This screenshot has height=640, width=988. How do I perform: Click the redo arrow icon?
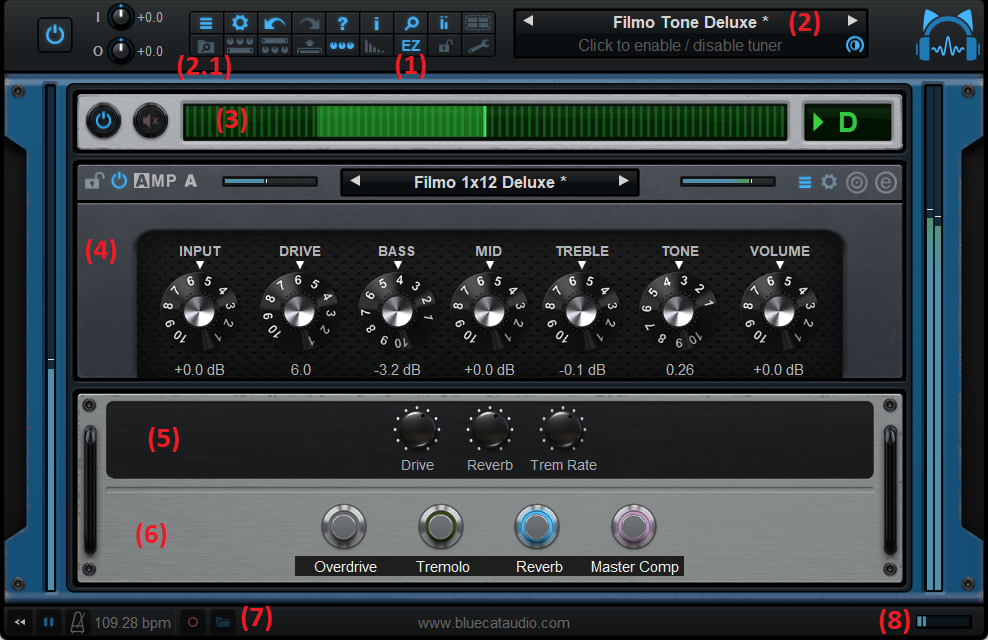pos(309,23)
